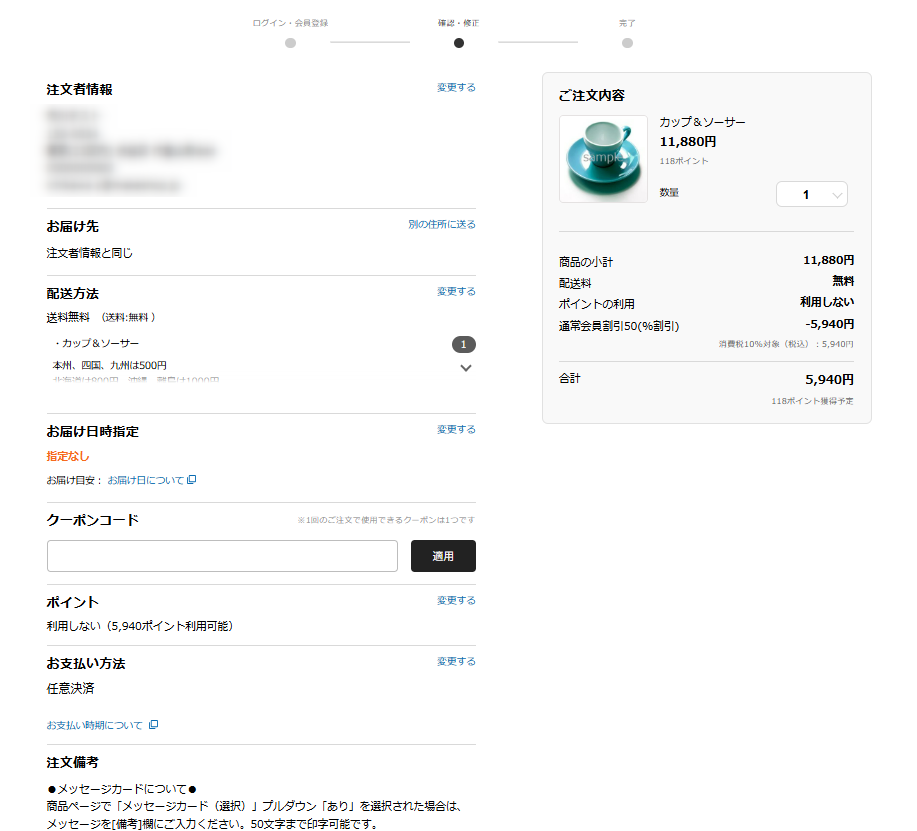Open the お支払い時期について link
Screen dimensions: 917x831
click(94, 725)
